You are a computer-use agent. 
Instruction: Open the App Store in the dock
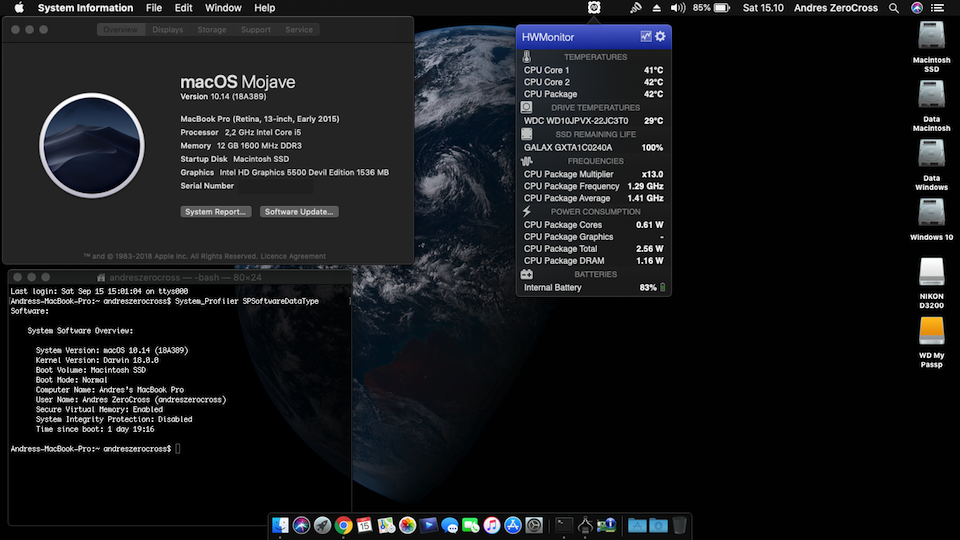513,525
